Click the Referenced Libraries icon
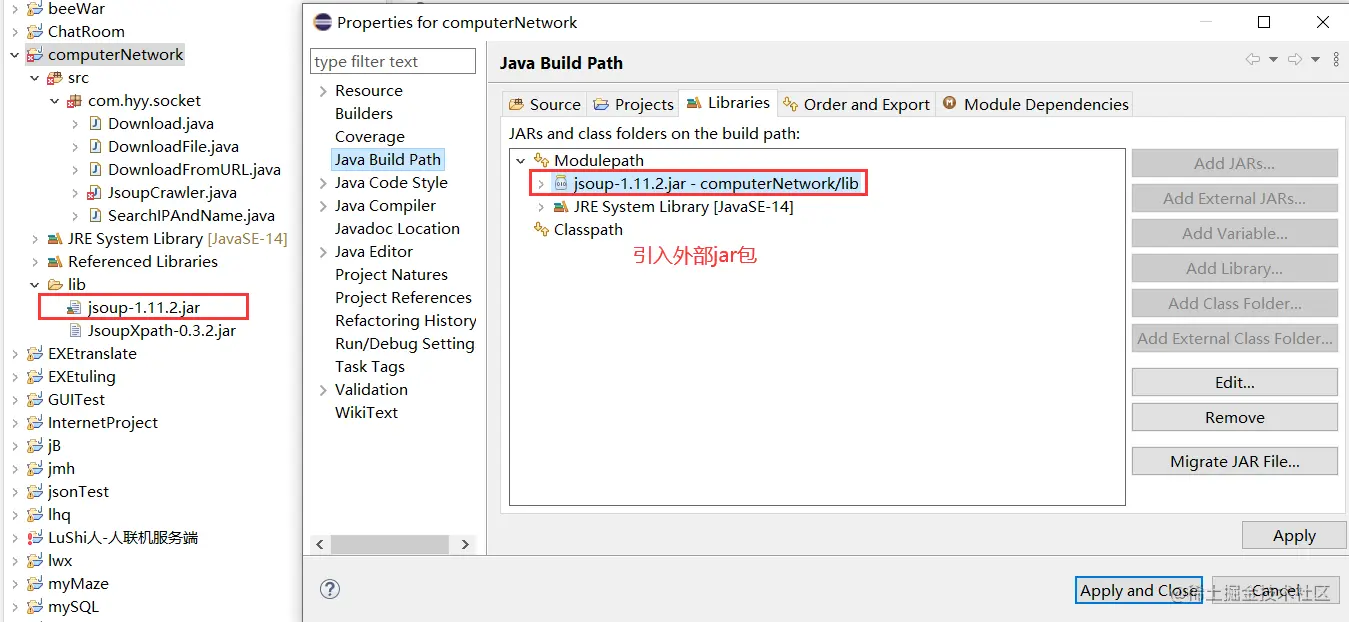Screen dimensions: 1349x622 click(54, 262)
